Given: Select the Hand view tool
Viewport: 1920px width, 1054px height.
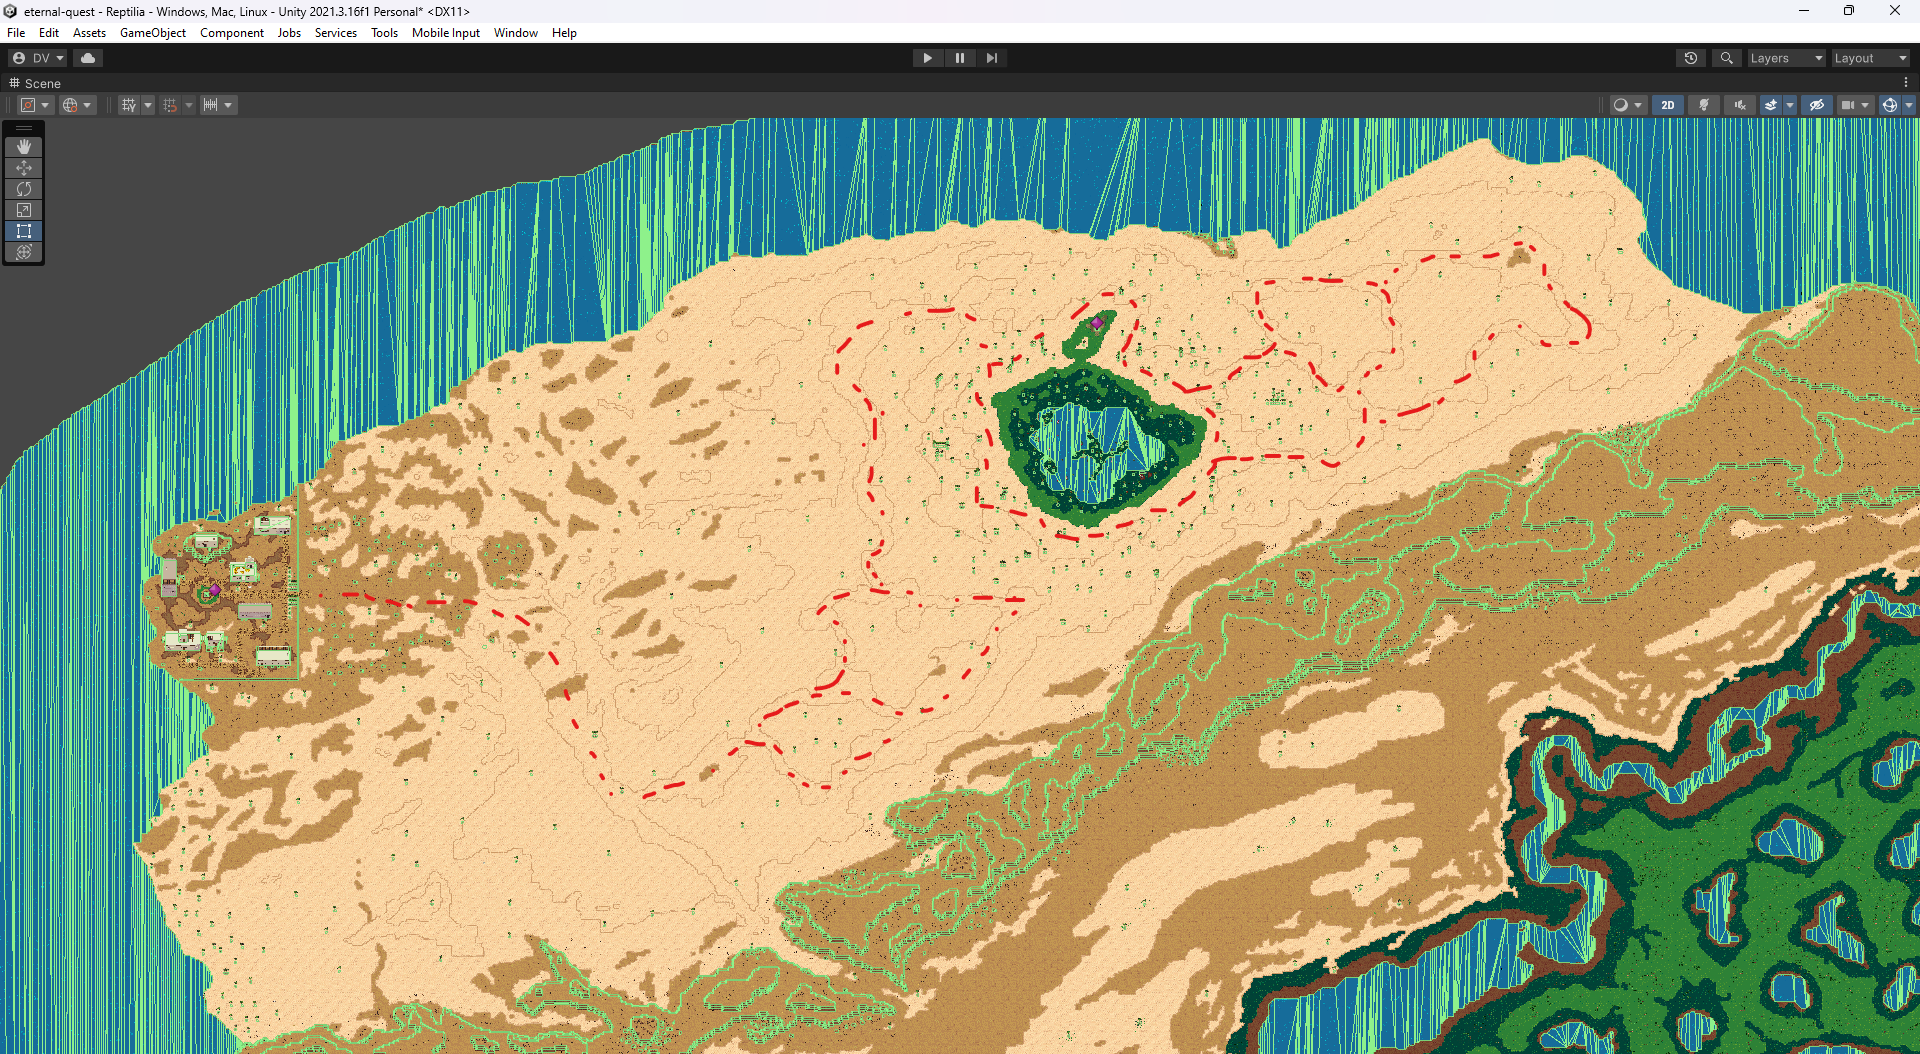Looking at the screenshot, I should (x=24, y=147).
